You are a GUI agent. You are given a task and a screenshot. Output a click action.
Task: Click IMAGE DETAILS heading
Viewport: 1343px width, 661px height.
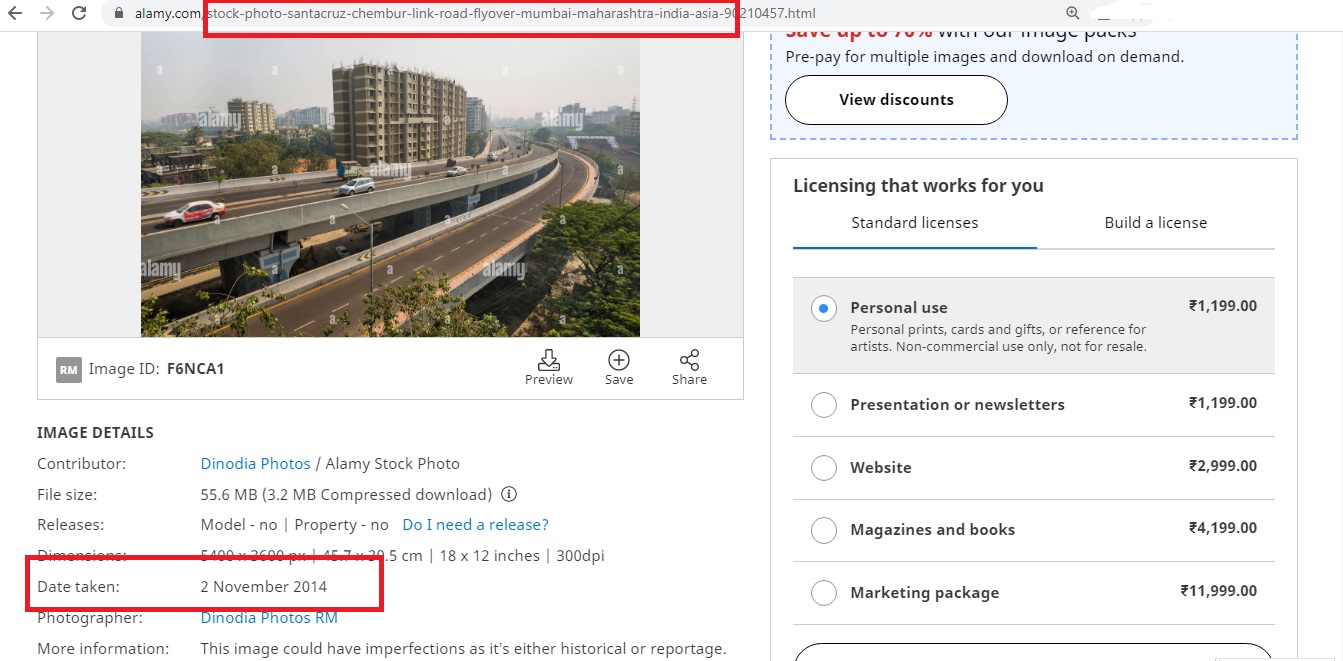pyautogui.click(x=96, y=433)
